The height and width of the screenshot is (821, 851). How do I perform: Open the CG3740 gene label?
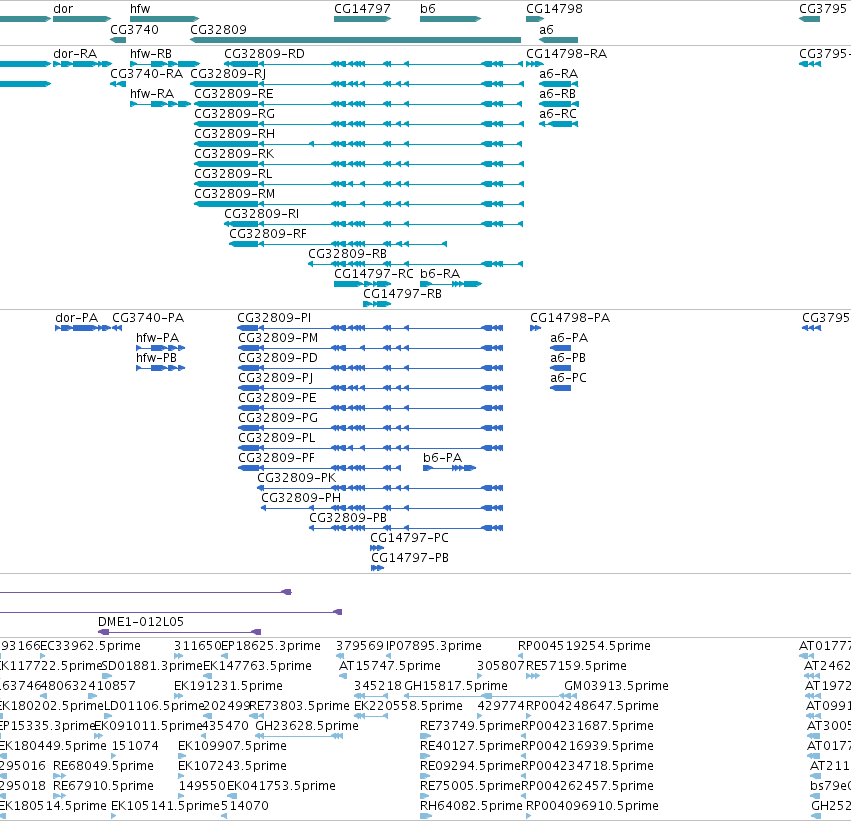[x=135, y=29]
